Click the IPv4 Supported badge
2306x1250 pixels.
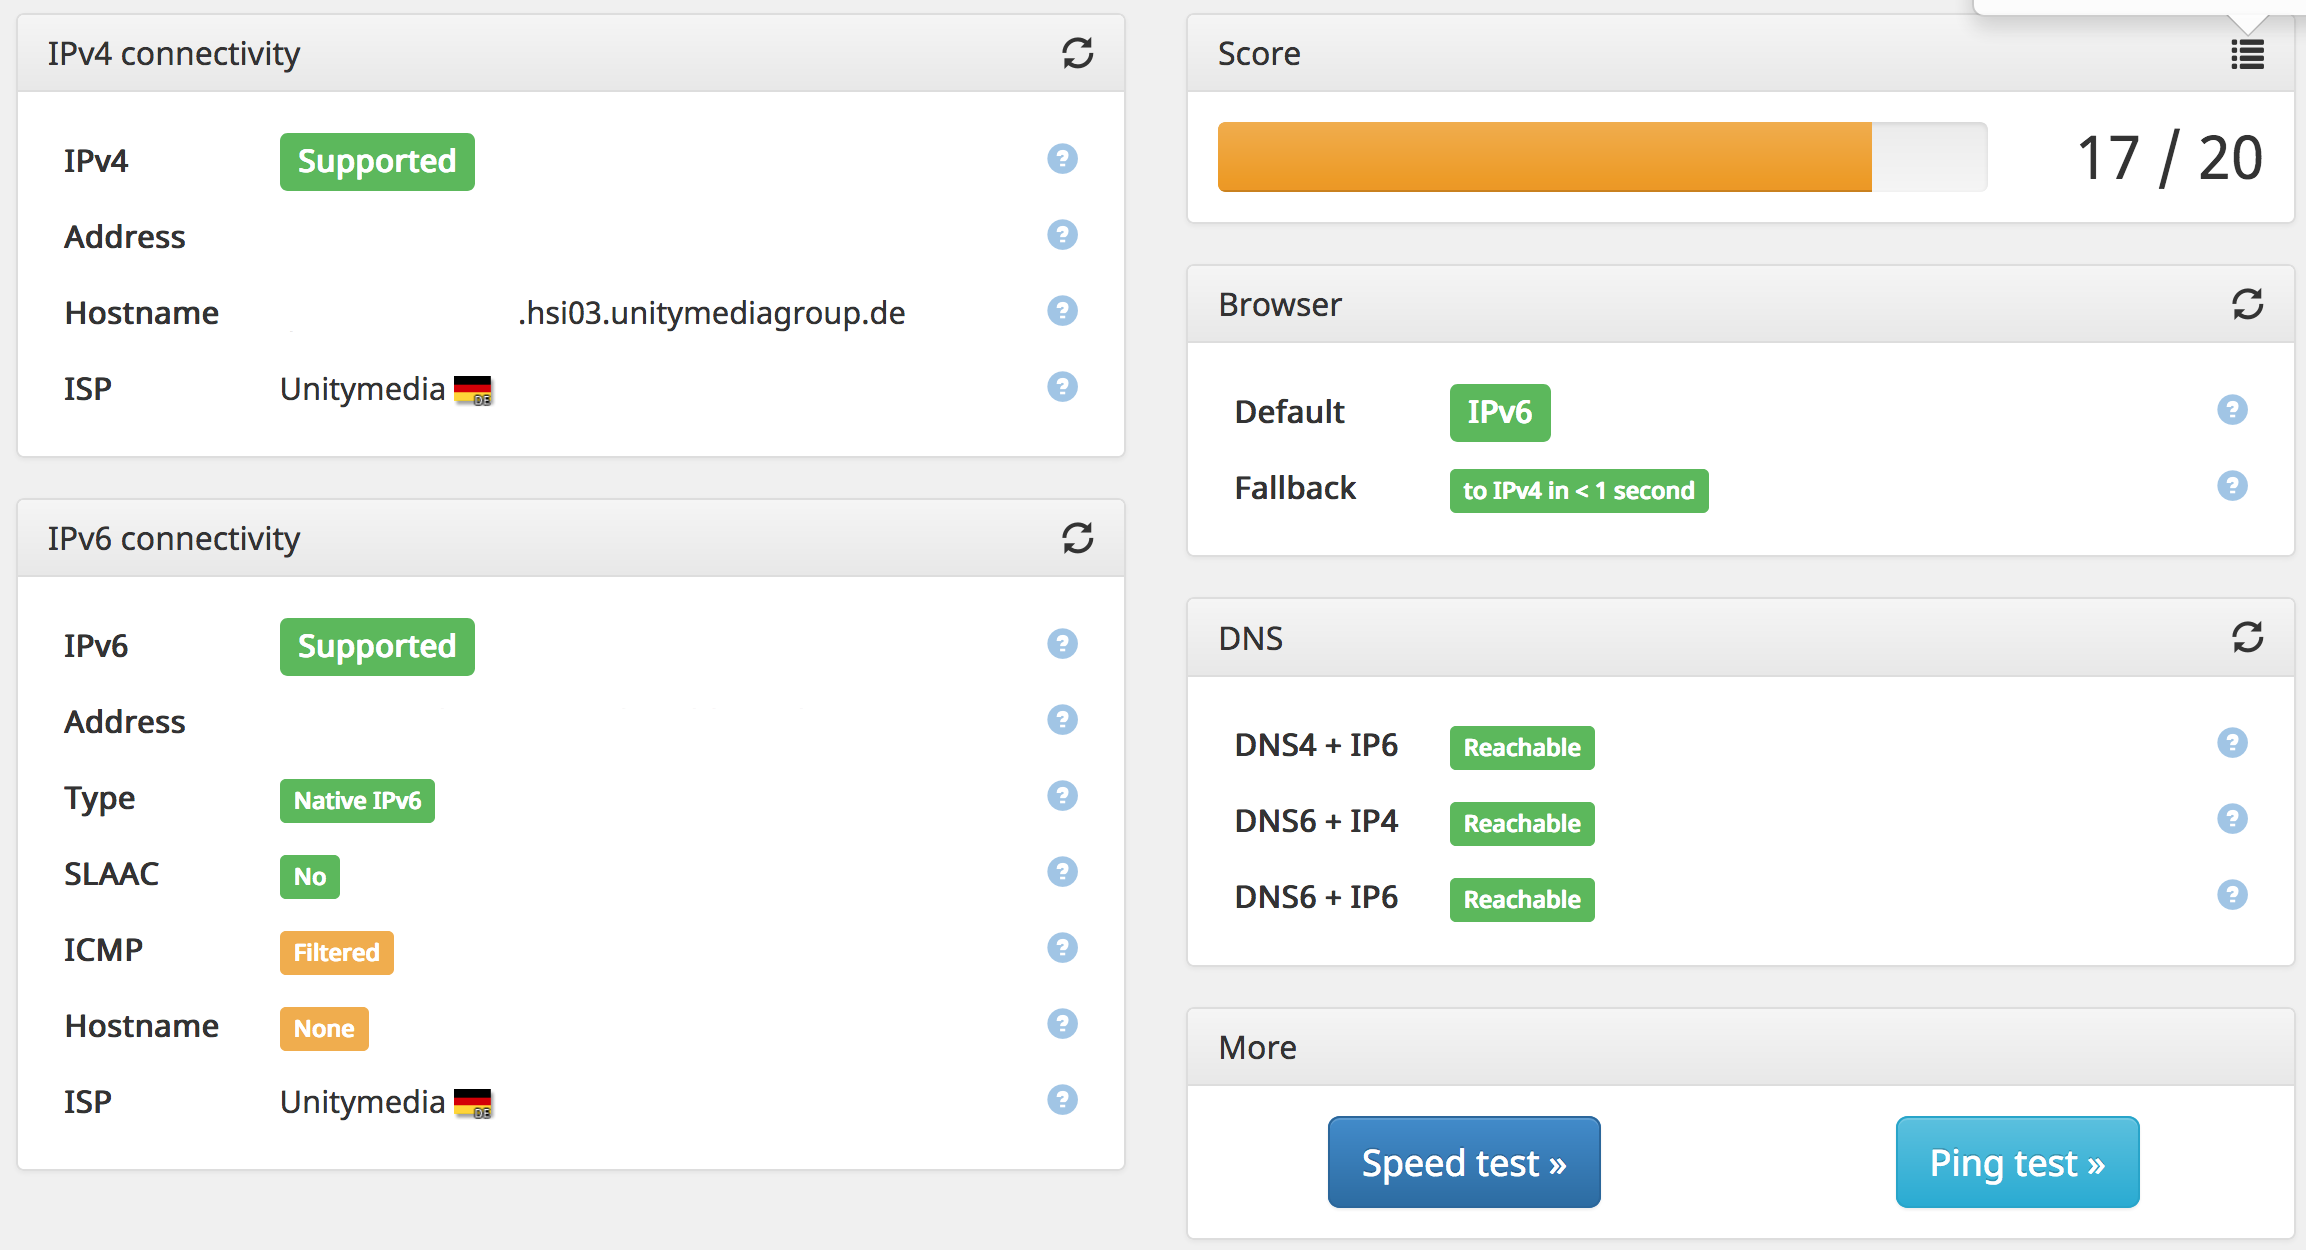[x=377, y=162]
